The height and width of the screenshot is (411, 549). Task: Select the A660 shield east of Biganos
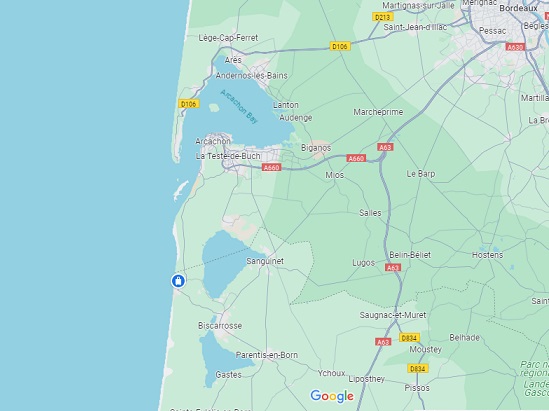[x=356, y=159]
